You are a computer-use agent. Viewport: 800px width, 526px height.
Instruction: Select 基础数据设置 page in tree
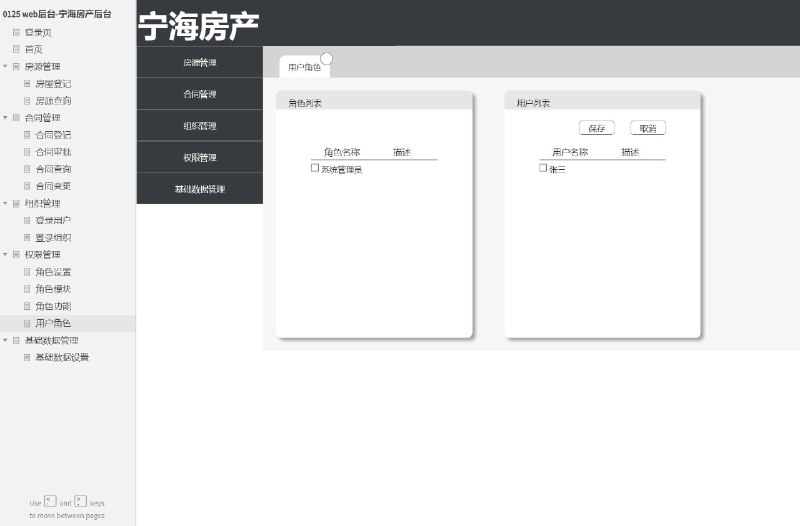[62, 357]
